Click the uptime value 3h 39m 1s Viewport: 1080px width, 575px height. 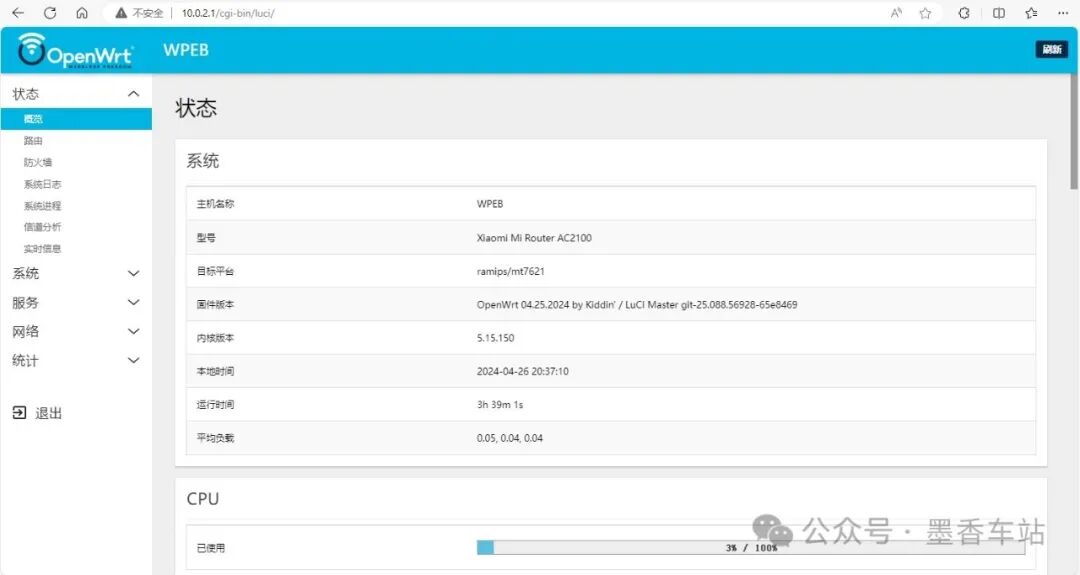(x=500, y=405)
